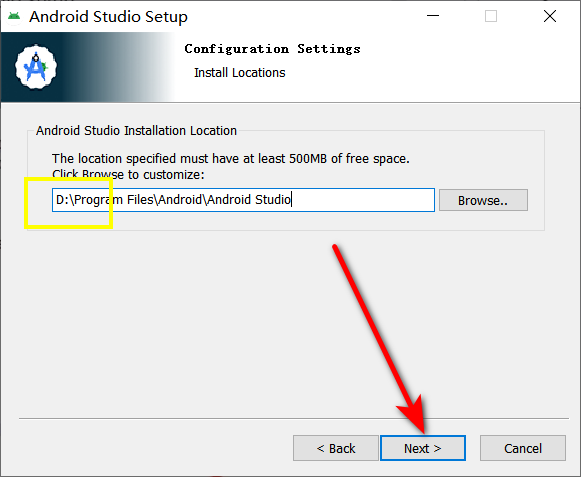Click the Android icon in the title bar
581x477 pixels.
tap(14, 16)
